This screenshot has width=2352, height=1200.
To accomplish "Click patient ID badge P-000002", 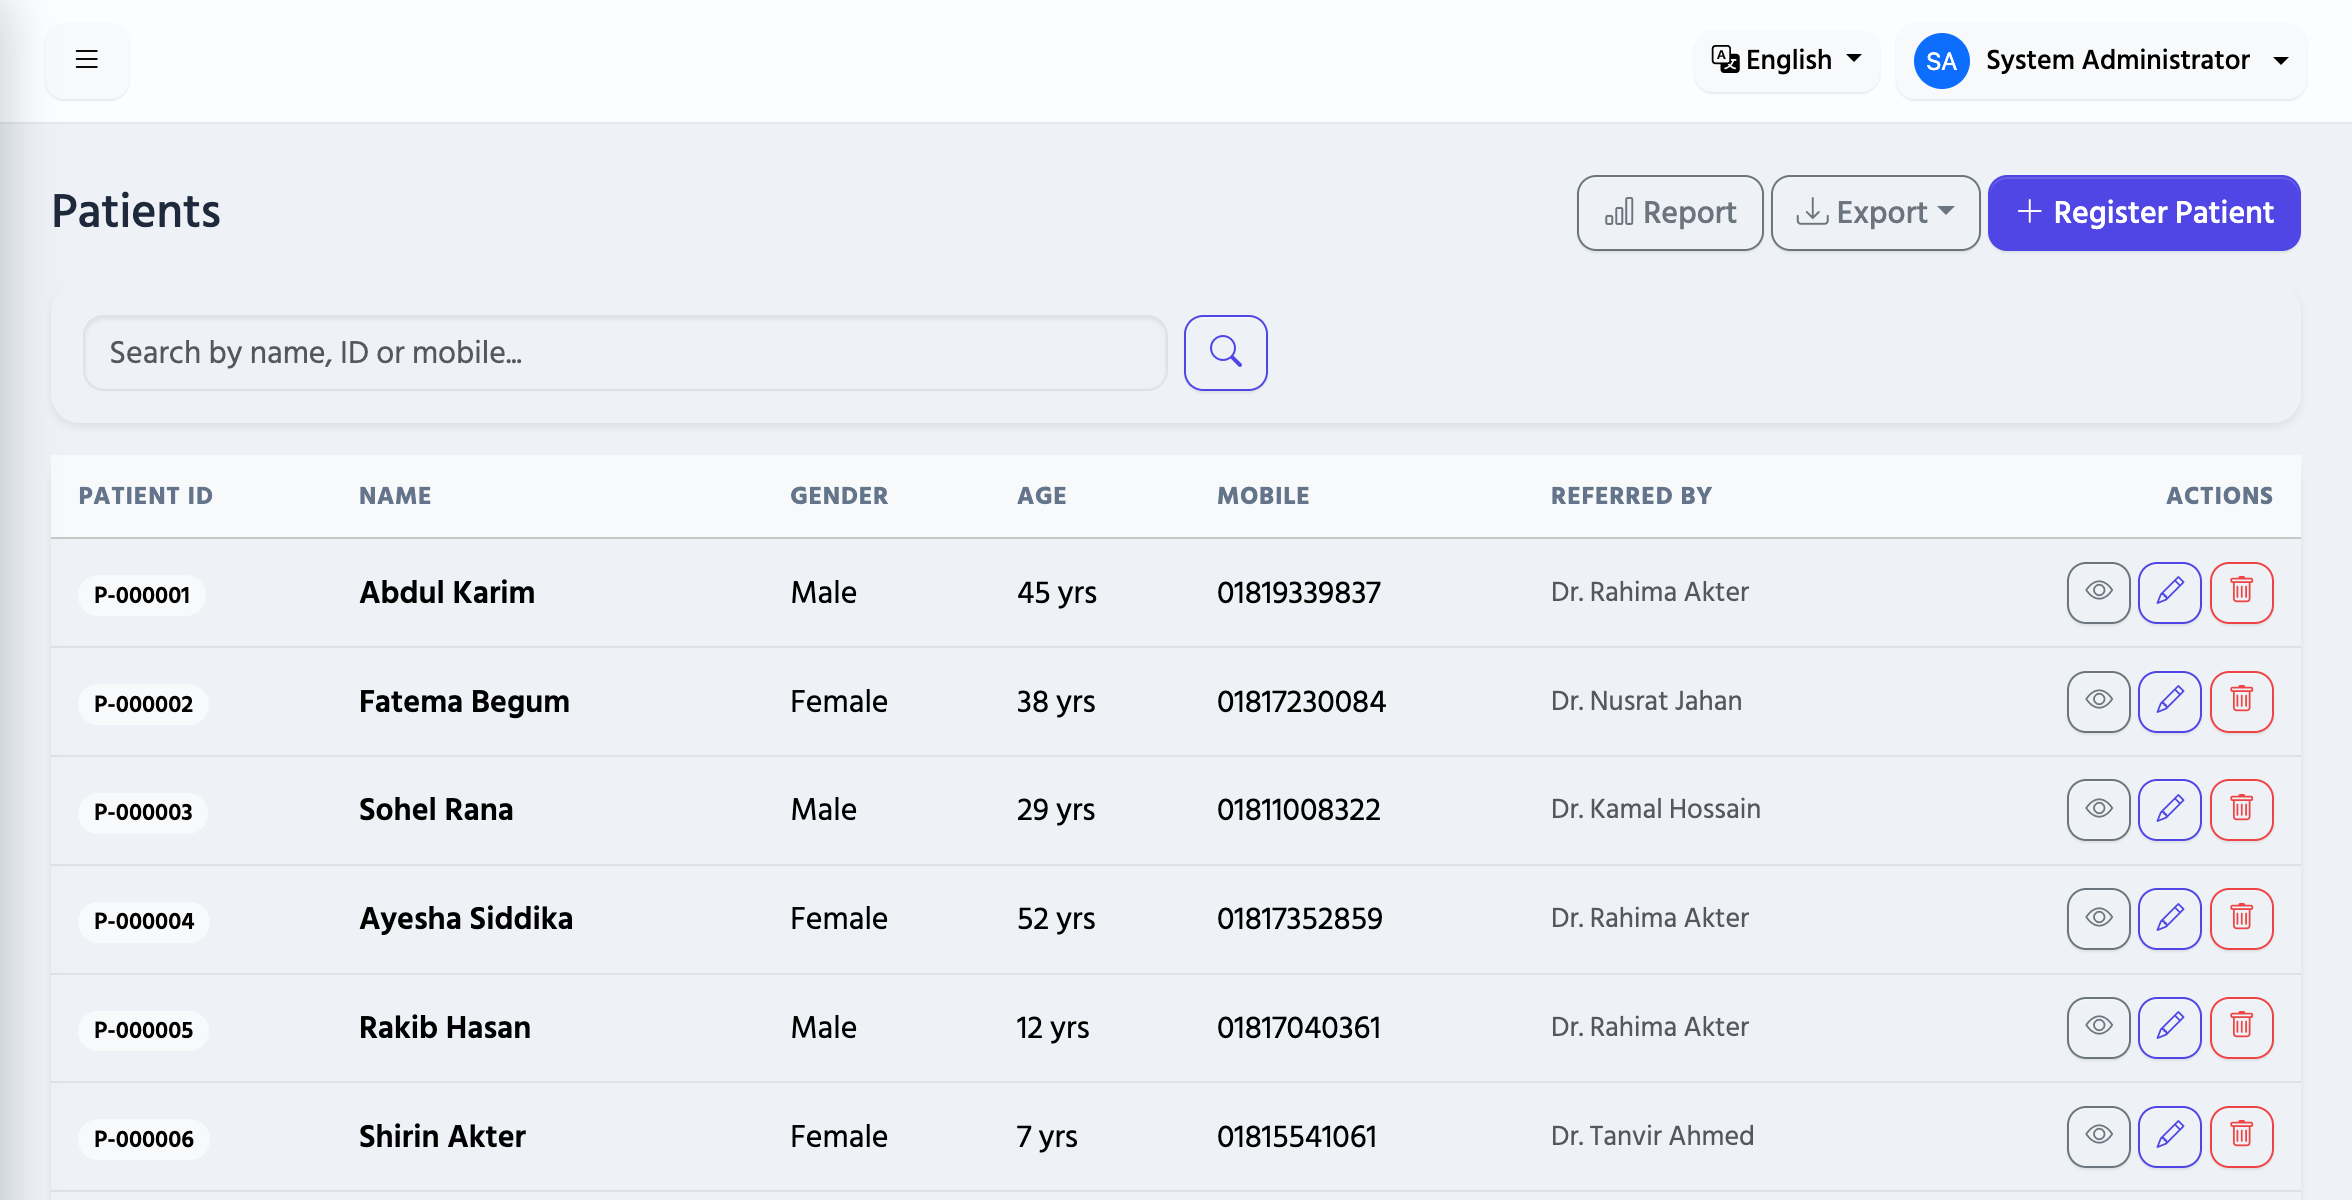I will tap(143, 704).
